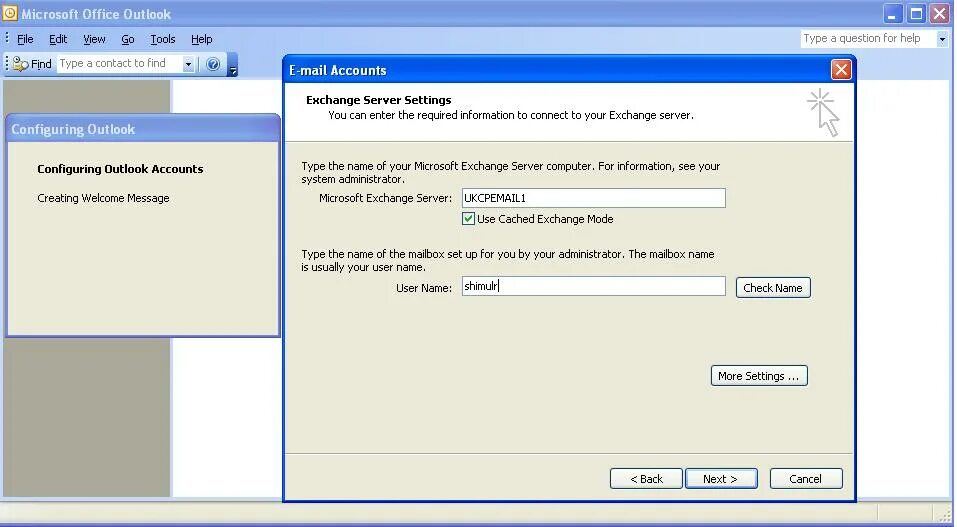Open the Help menu
The height and width of the screenshot is (527, 957).
point(201,39)
